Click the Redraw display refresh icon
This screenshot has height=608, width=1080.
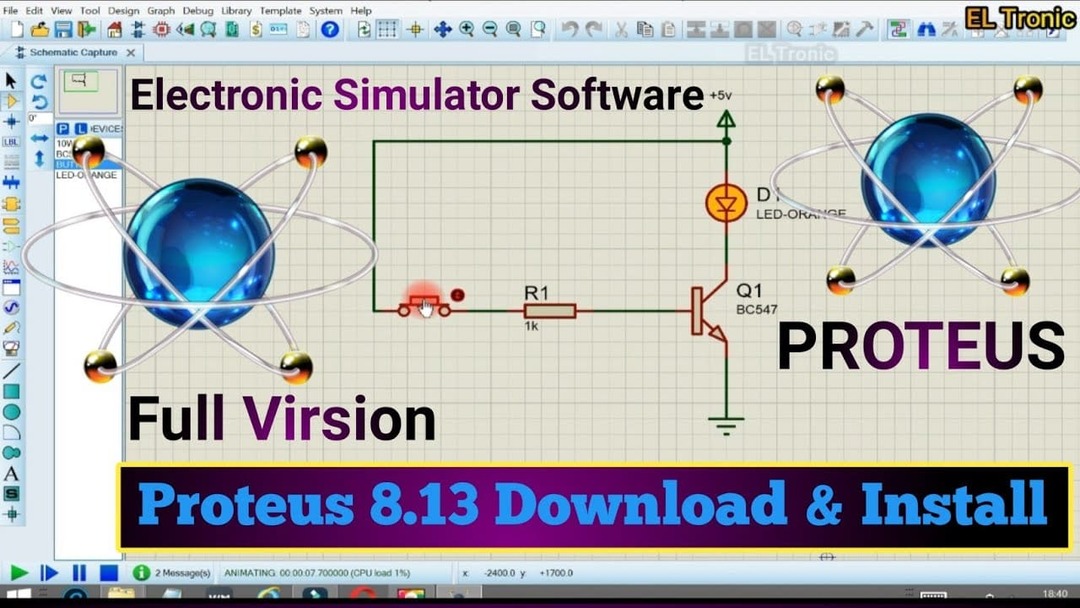click(364, 30)
